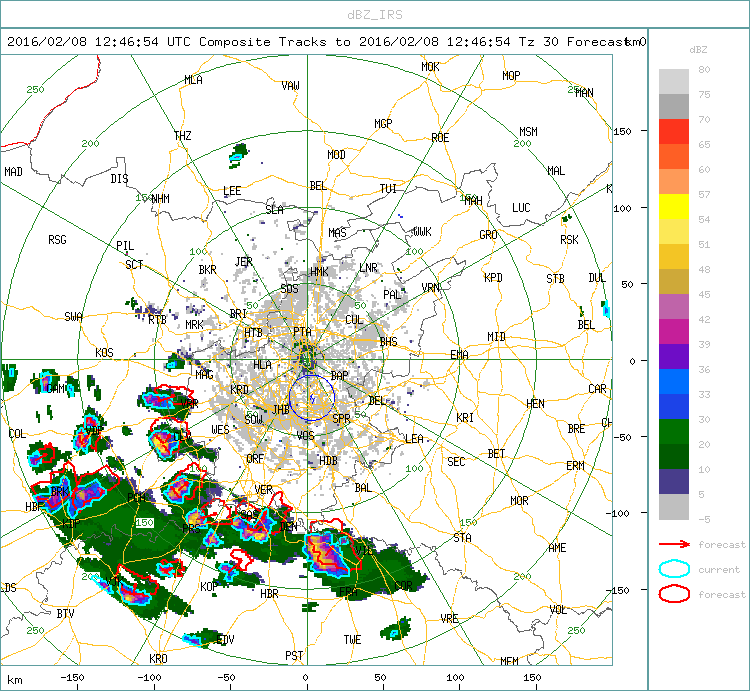The height and width of the screenshot is (691, 750).
Task: Click the EDV station label
Action: 225,639
